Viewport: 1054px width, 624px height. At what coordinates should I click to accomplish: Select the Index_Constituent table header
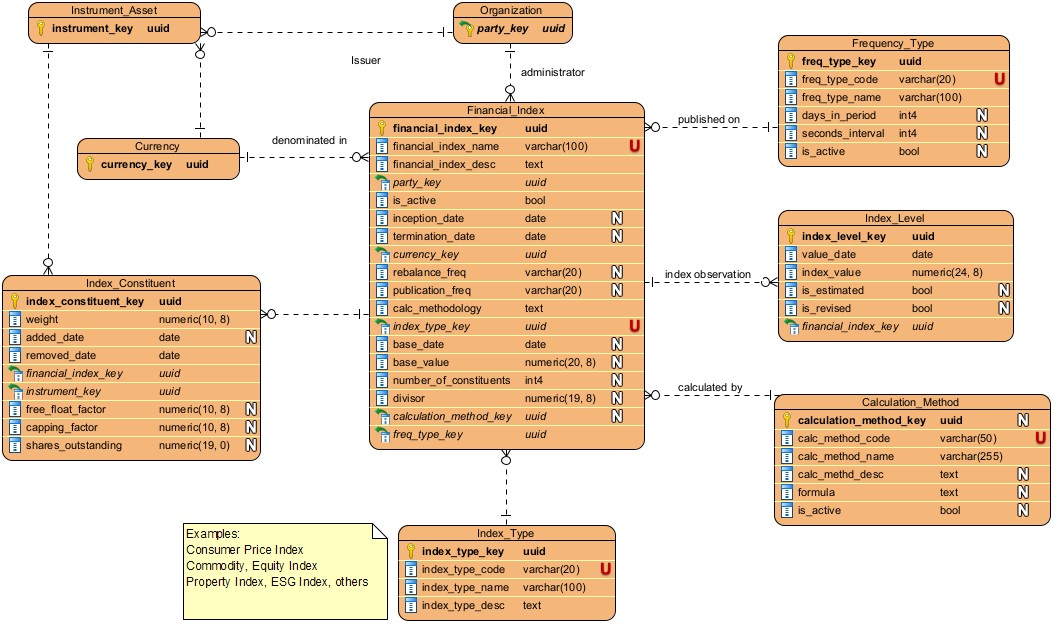click(131, 283)
